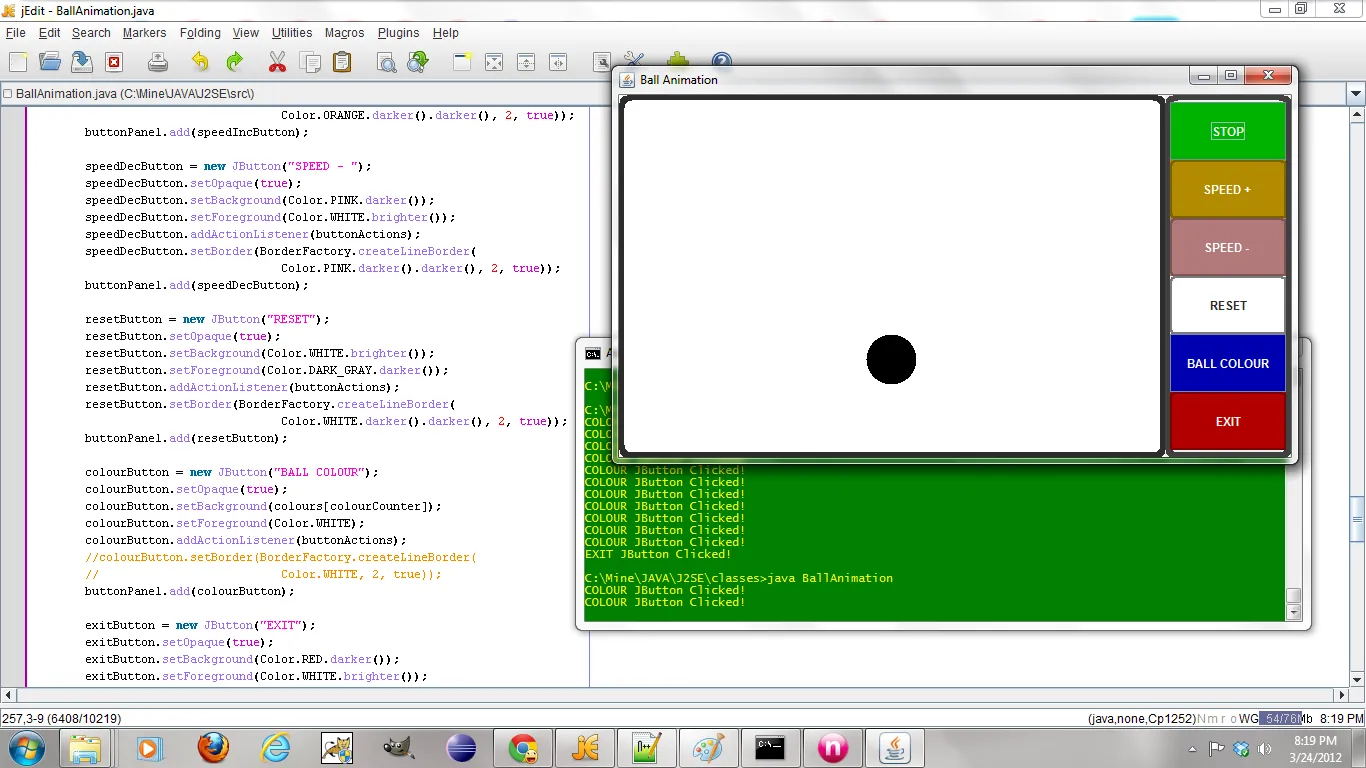Click the code line 'buttonPanel.add(resetButton);'

pos(186,438)
